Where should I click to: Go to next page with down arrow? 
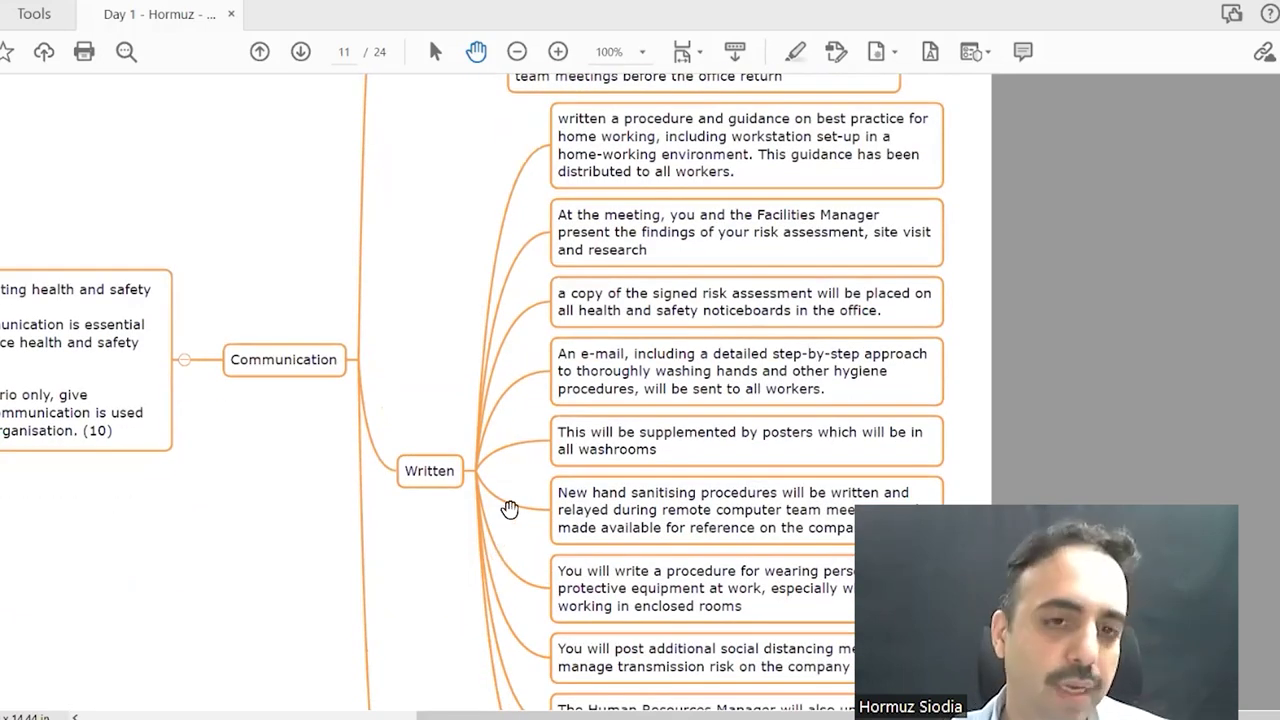(x=301, y=52)
